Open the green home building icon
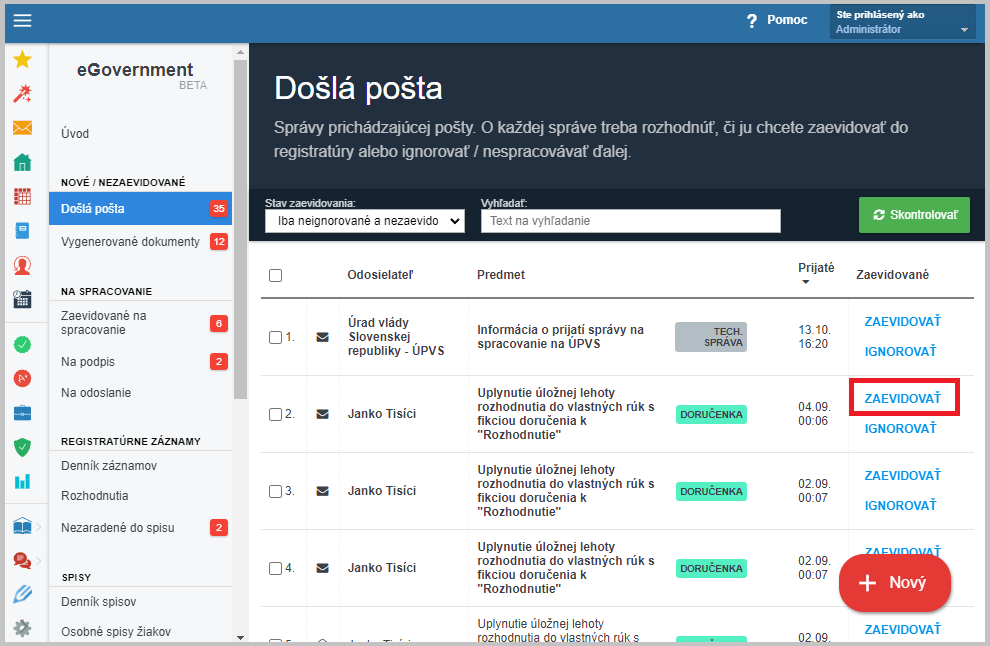990x646 pixels. click(x=22, y=162)
